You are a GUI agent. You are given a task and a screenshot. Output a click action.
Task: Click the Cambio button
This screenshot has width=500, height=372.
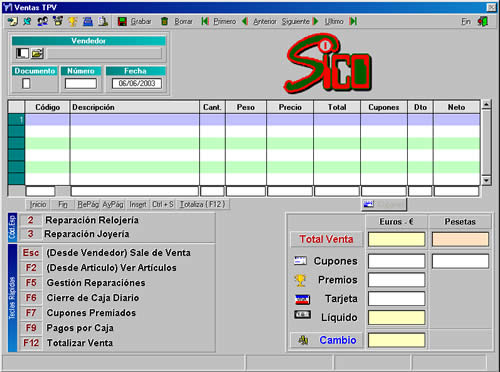(326, 340)
